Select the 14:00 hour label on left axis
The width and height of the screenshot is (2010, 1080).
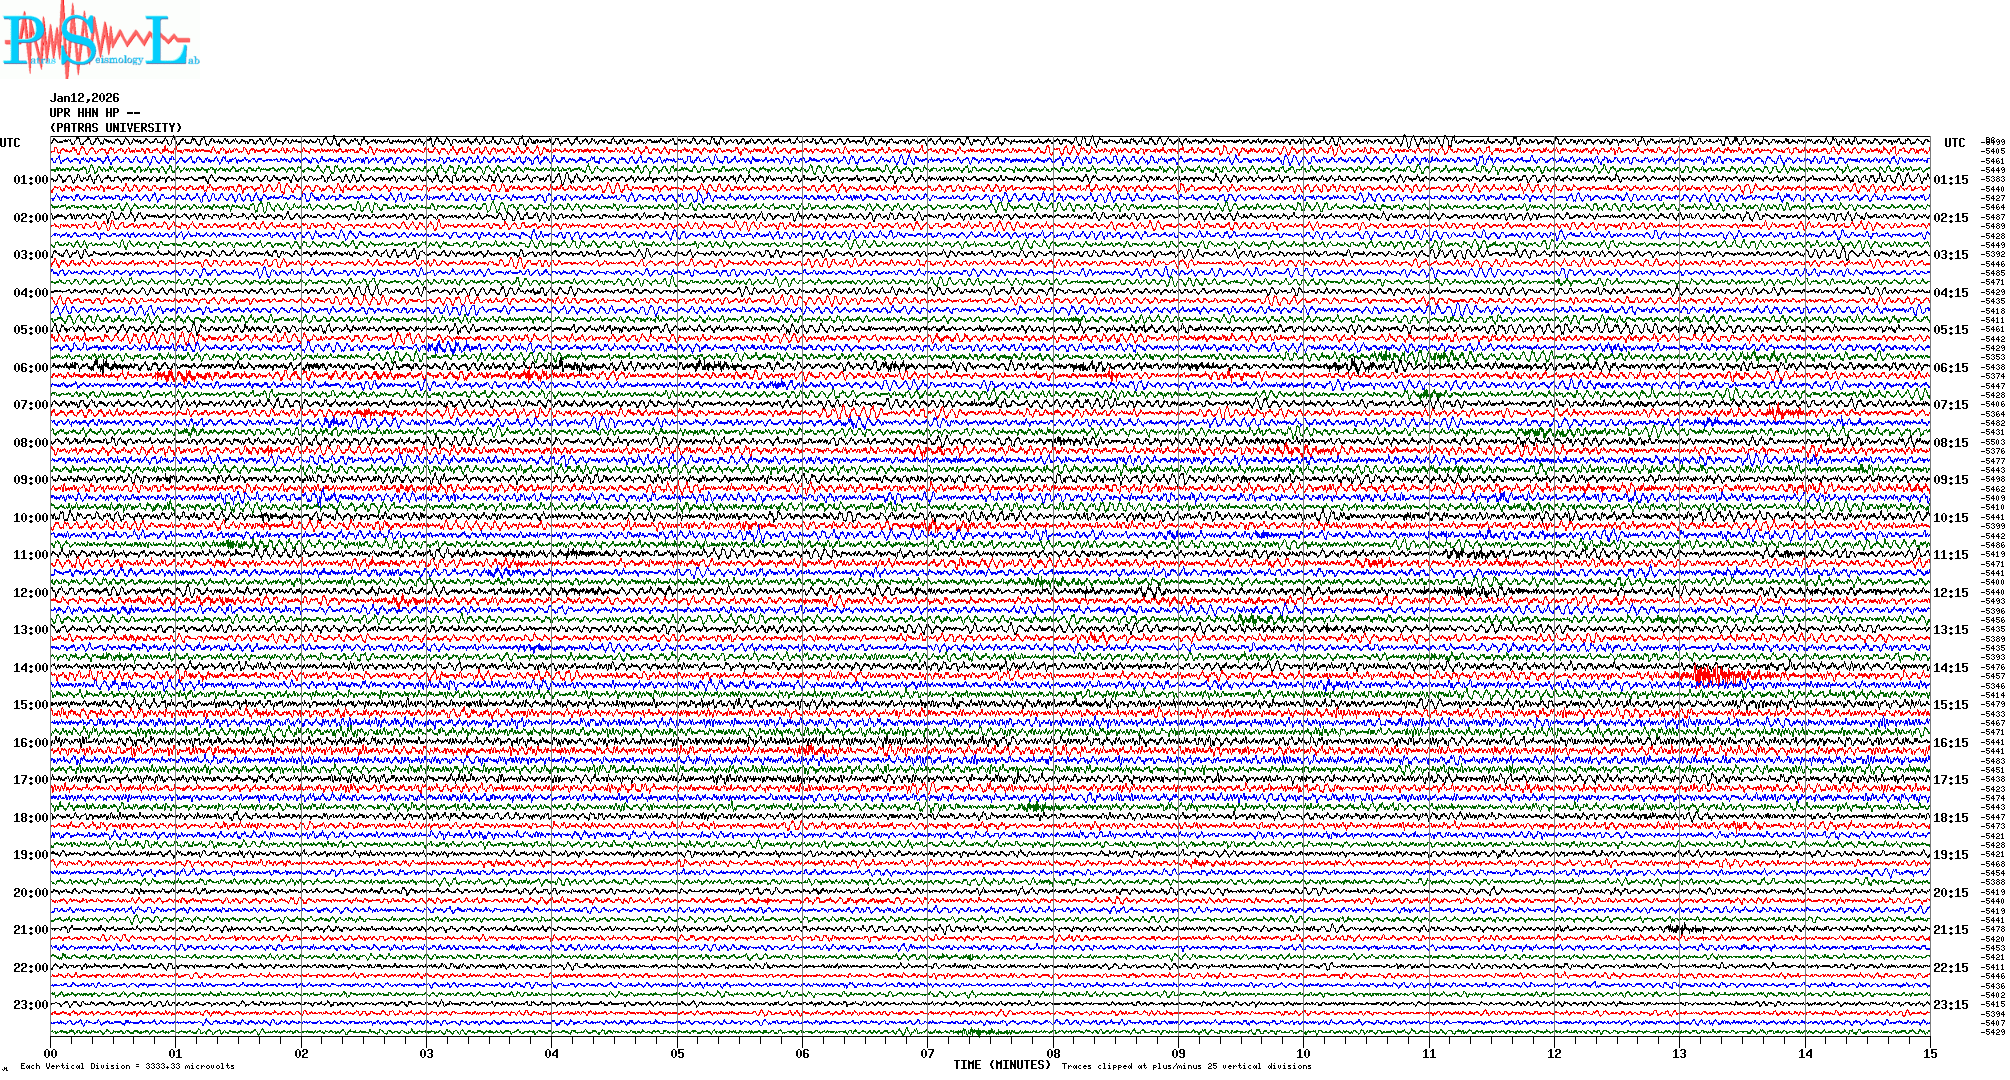pyautogui.click(x=30, y=668)
